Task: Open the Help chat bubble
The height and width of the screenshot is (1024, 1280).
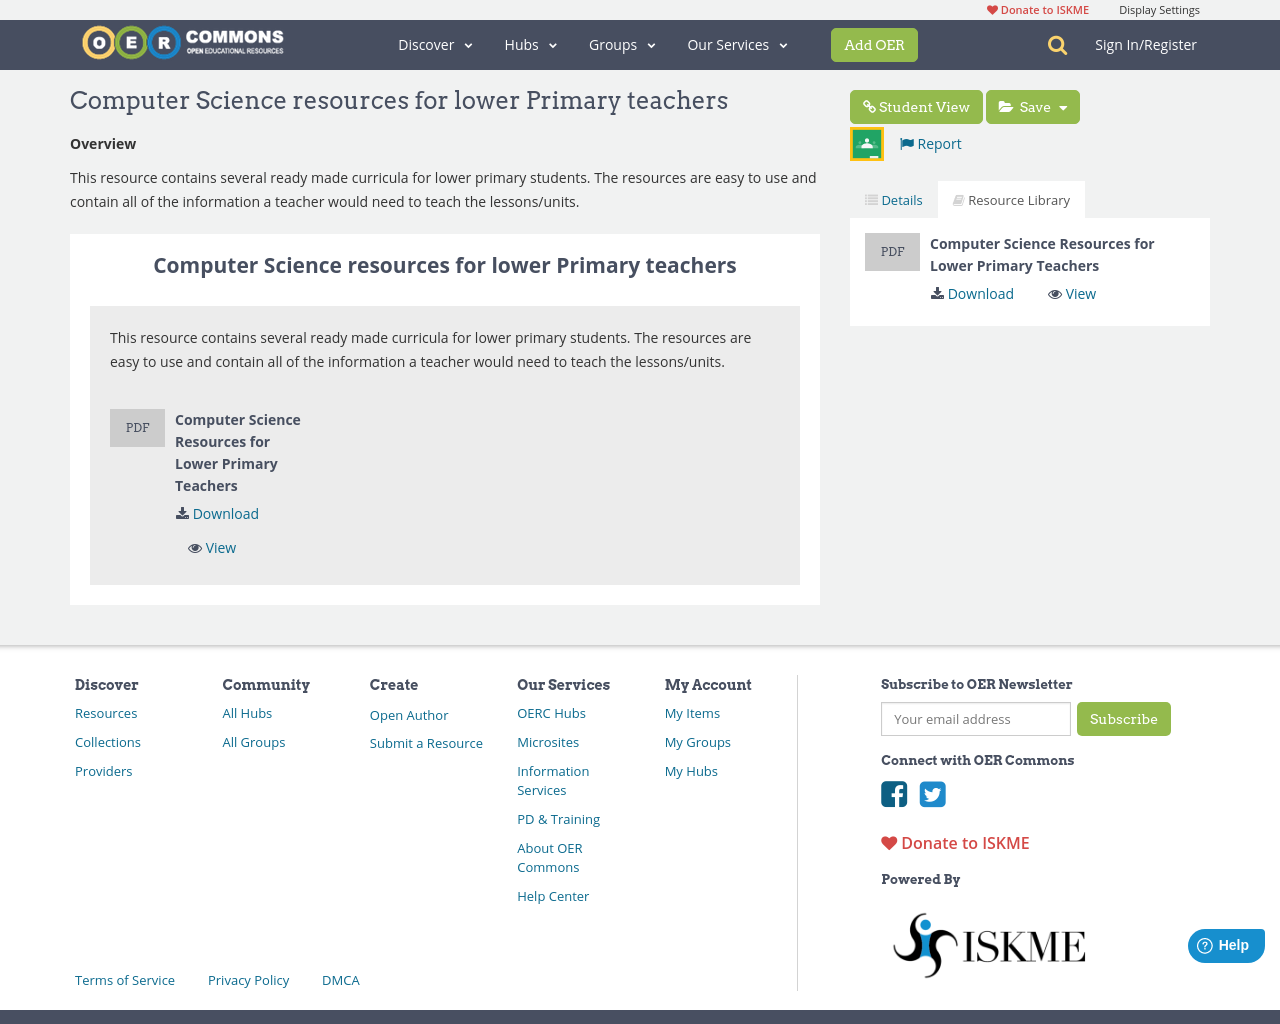Action: tap(1225, 944)
